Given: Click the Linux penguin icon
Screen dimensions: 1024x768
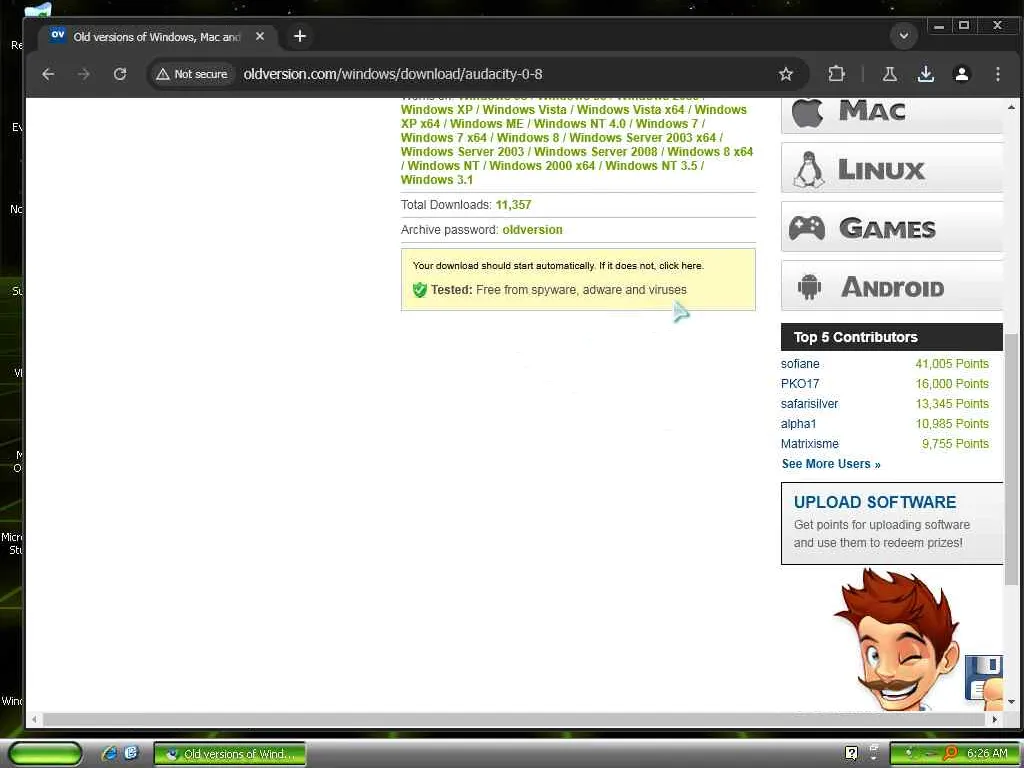Looking at the screenshot, I should click(808, 169).
